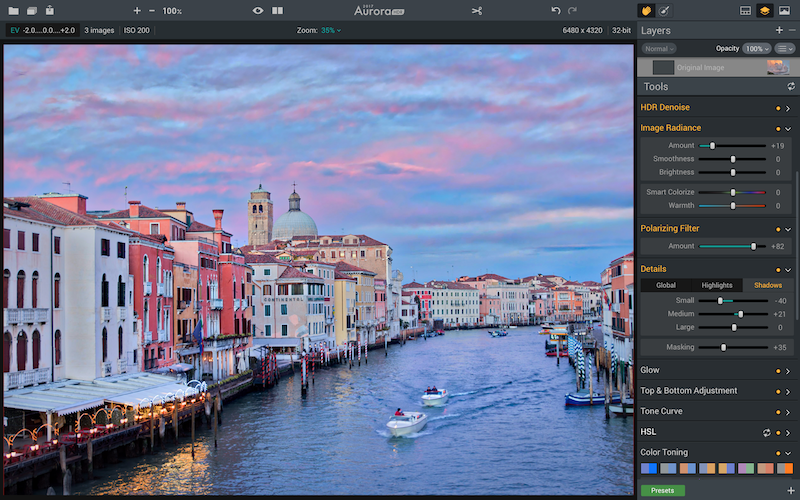This screenshot has height=500, width=800.
Task: Toggle the Image Radiance enable dot
Action: (778, 129)
